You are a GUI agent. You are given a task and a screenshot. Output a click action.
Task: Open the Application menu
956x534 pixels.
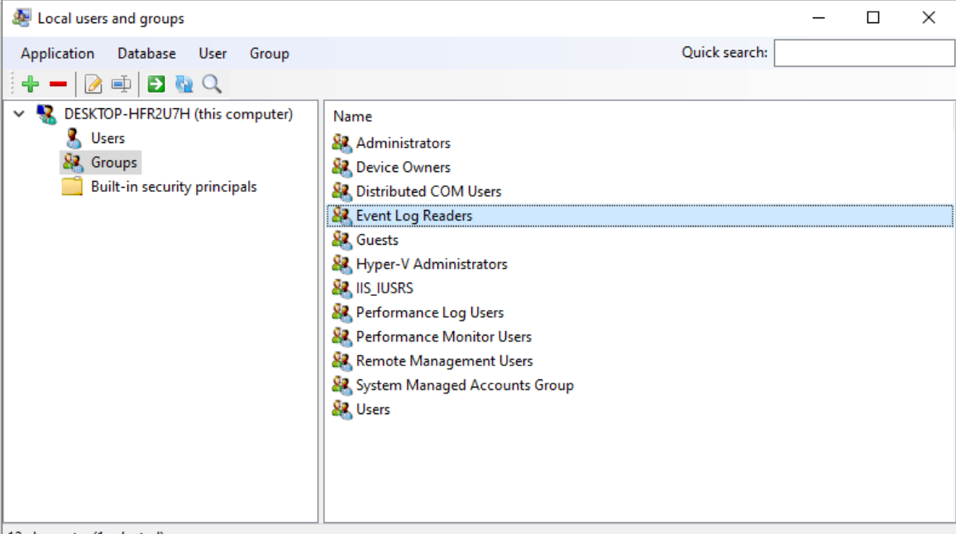(x=57, y=54)
